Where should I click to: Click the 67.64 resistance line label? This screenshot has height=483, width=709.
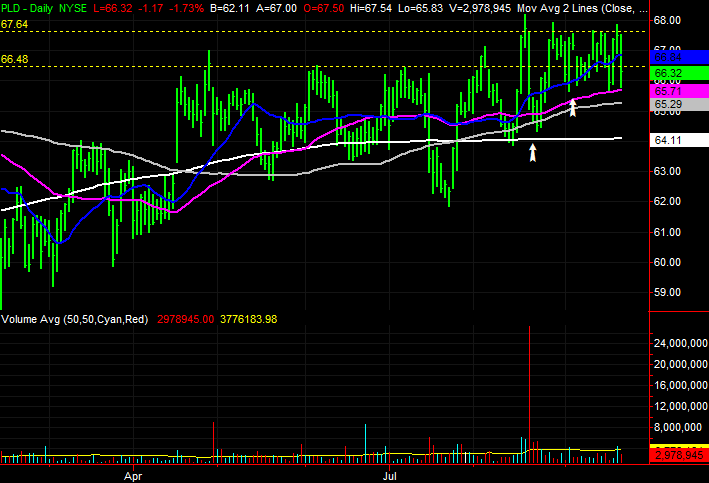14,24
